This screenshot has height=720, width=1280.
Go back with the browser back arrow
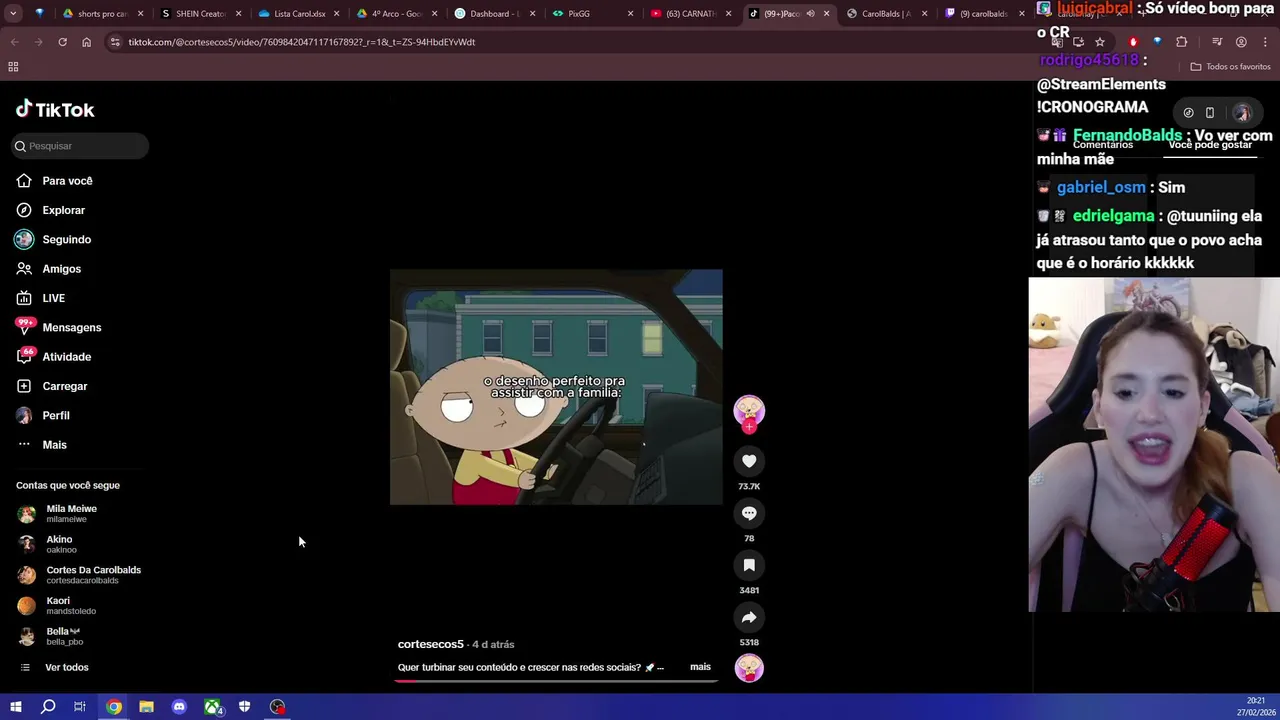[14, 42]
